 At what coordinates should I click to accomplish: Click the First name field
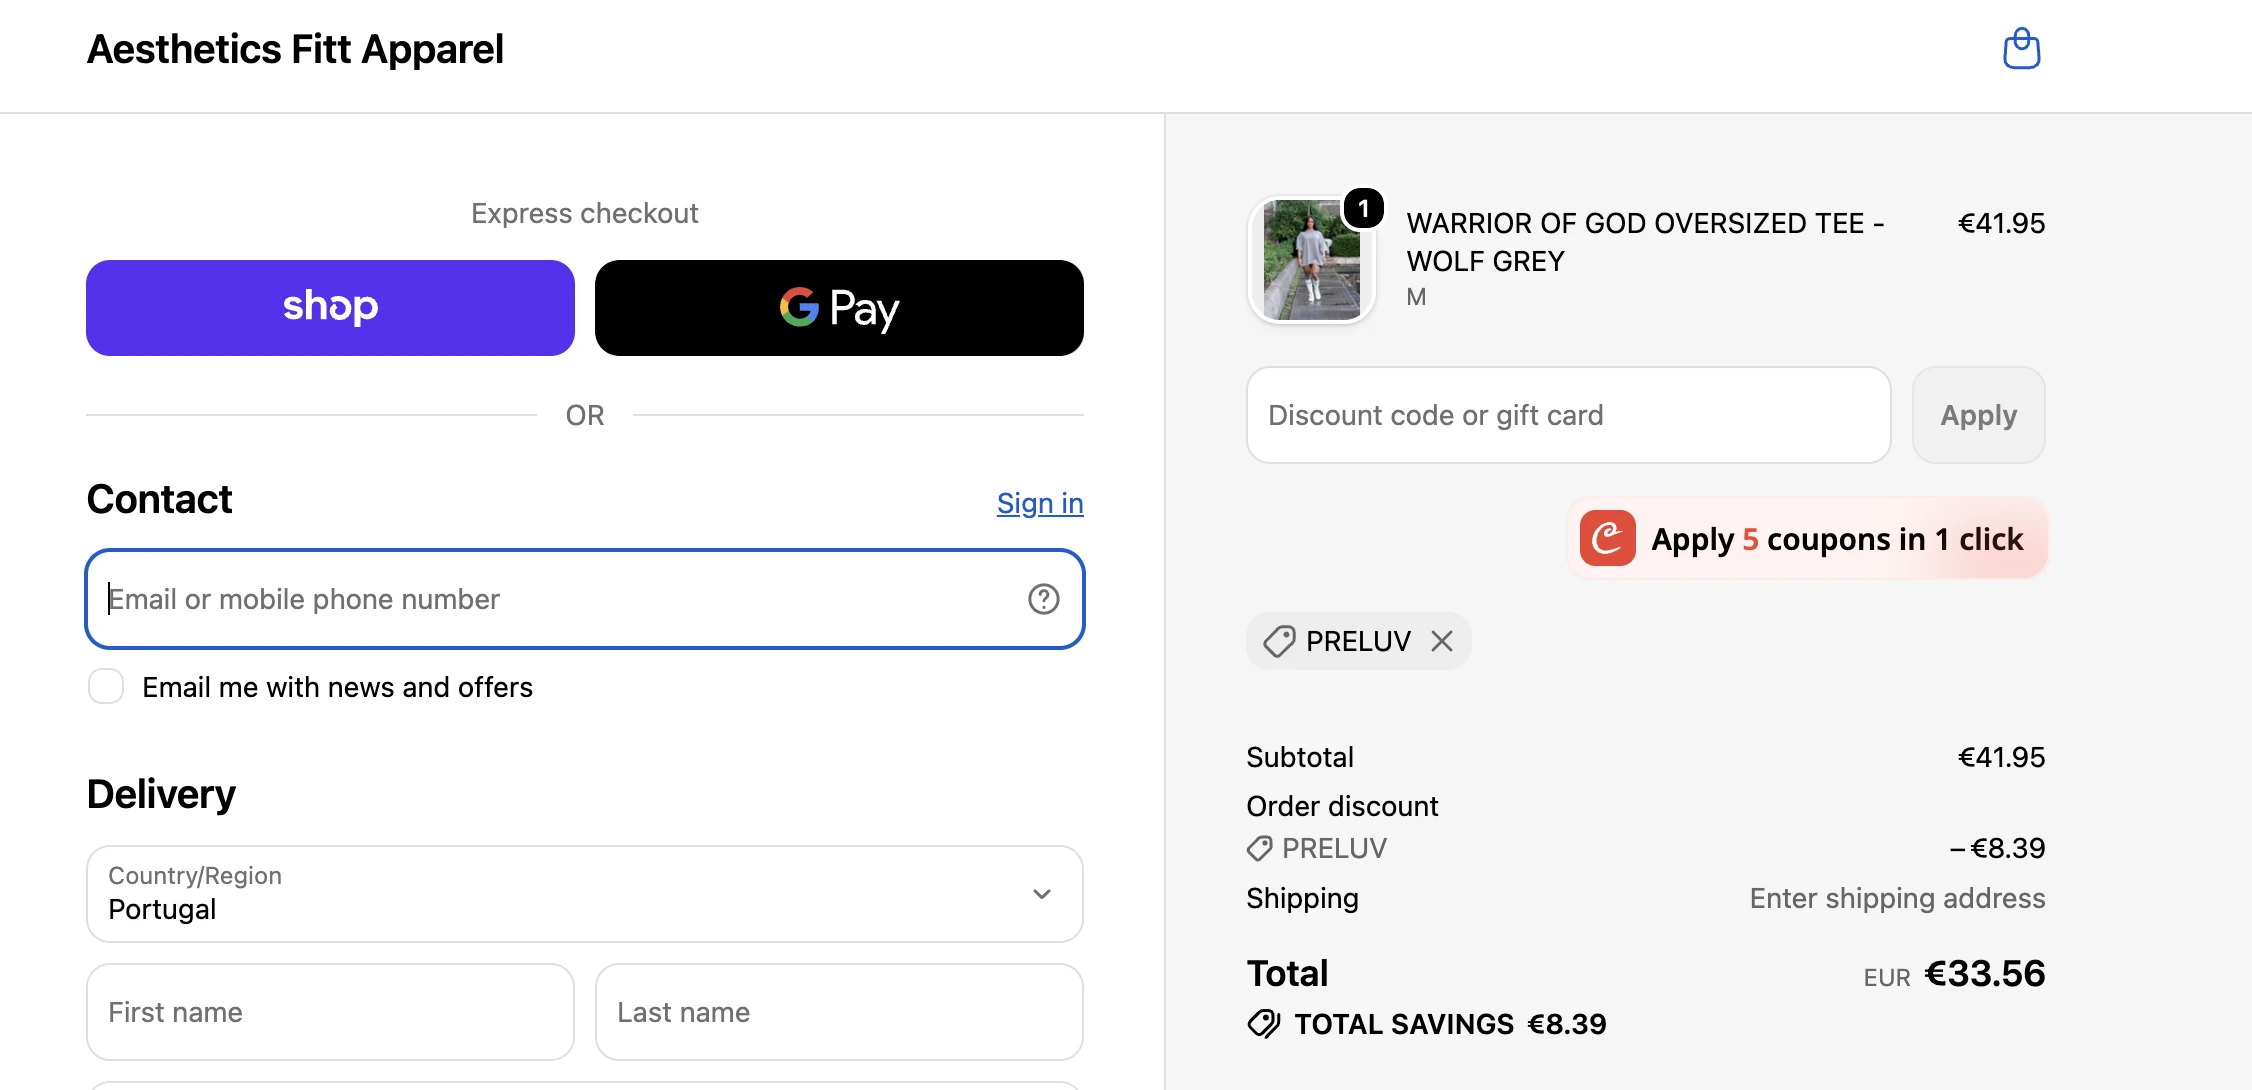pyautogui.click(x=330, y=1012)
